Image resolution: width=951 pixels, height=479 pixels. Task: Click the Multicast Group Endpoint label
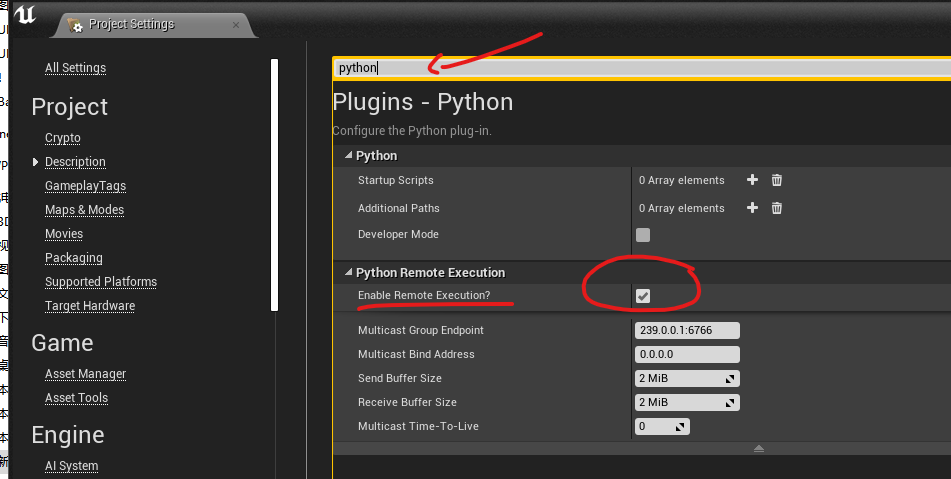coord(421,330)
